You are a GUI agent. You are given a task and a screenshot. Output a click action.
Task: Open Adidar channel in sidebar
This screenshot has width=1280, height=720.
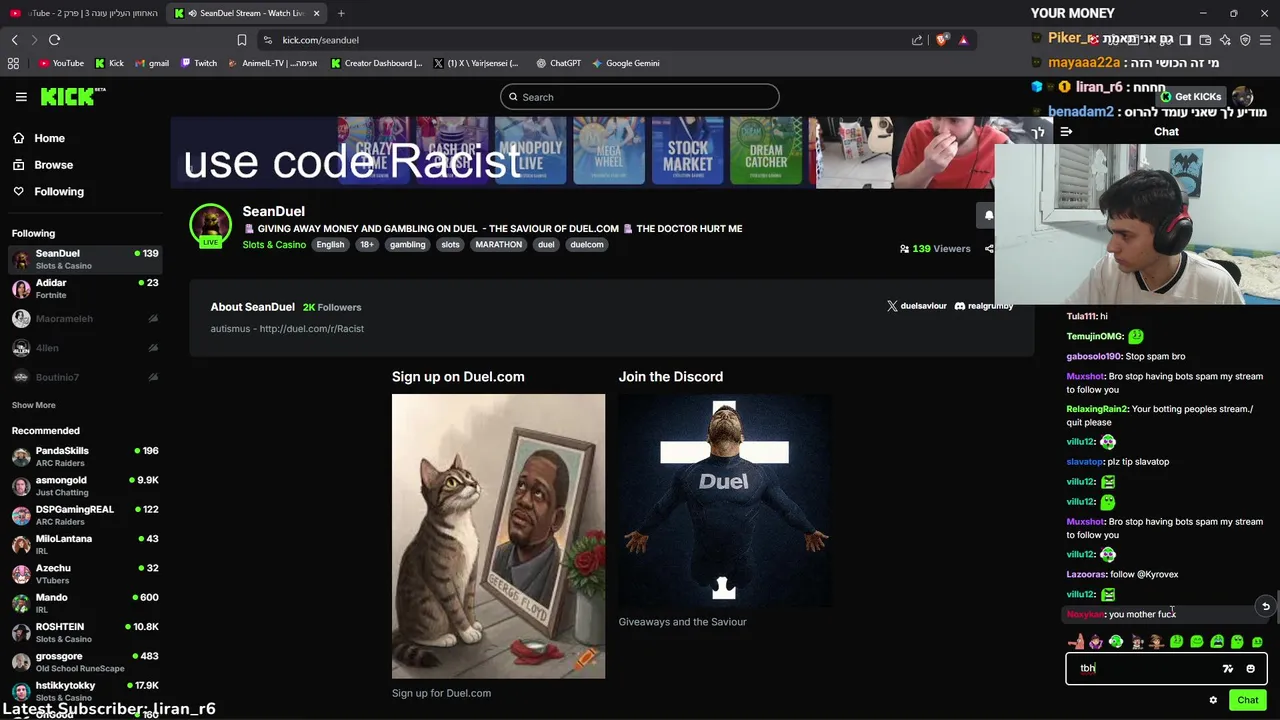(85, 289)
